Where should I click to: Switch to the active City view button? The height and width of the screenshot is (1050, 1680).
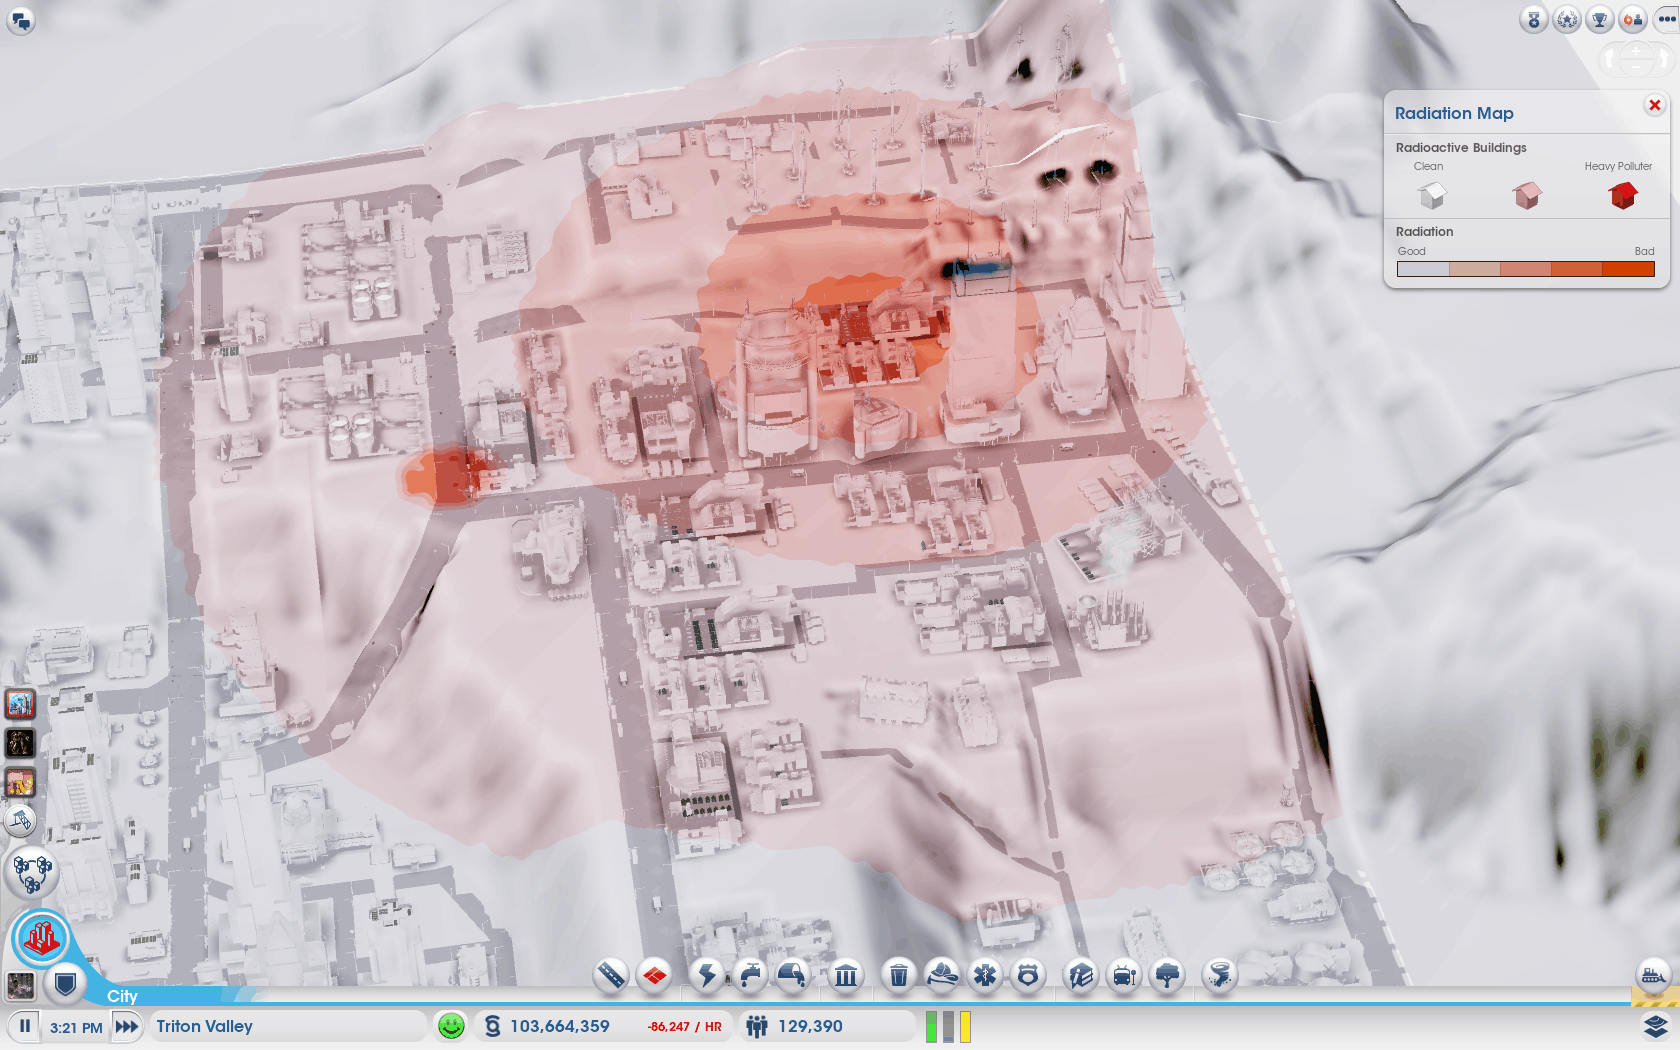click(42, 938)
